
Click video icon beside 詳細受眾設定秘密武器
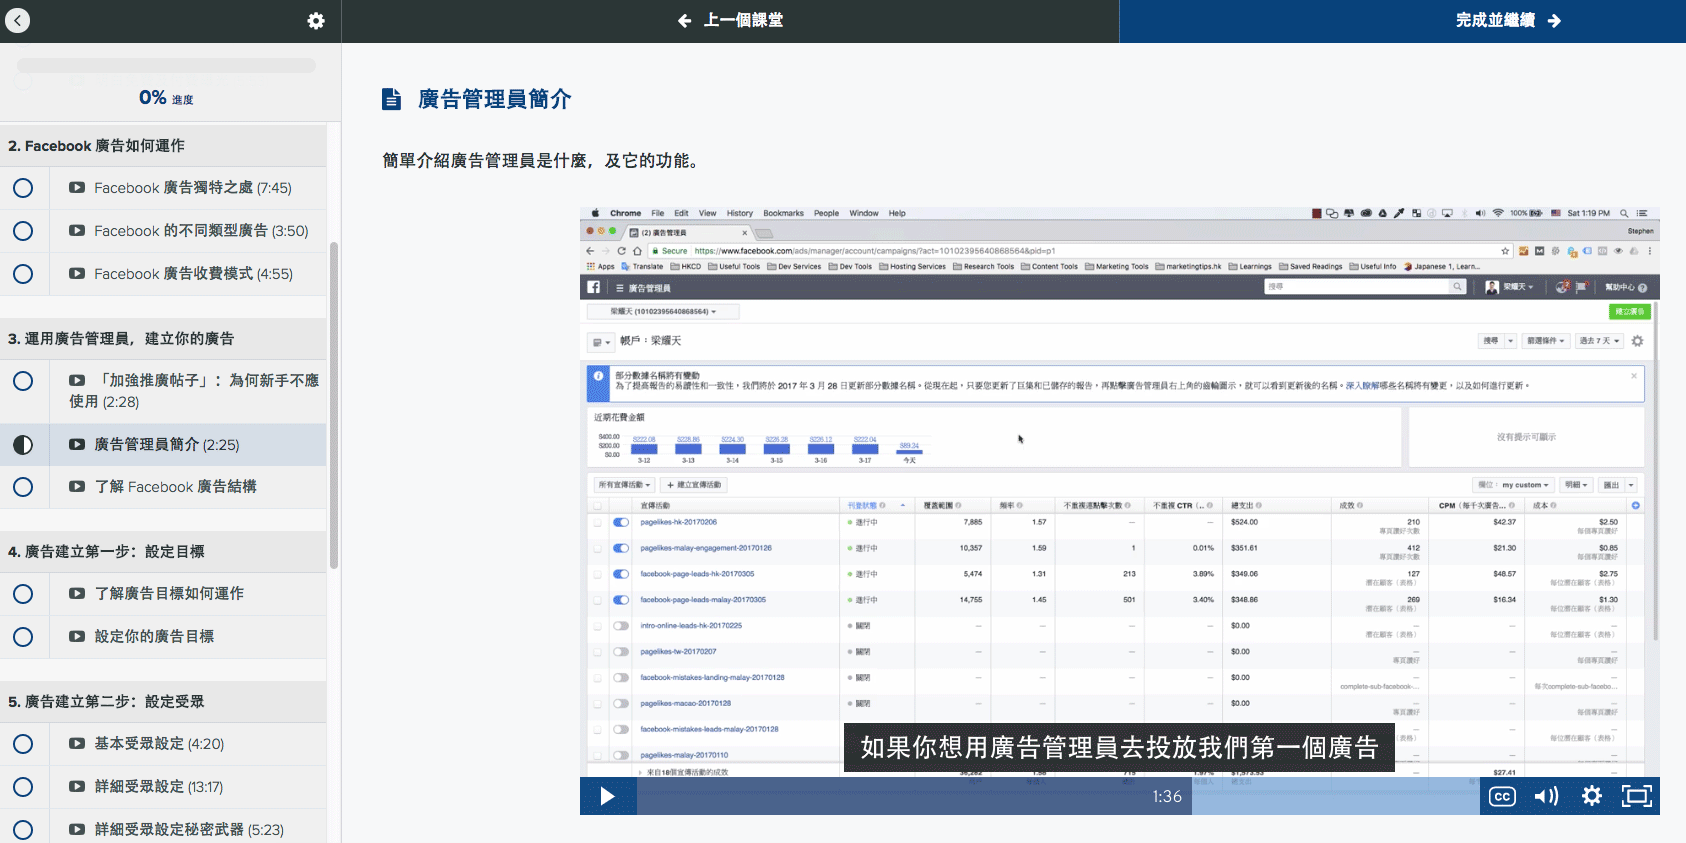(x=77, y=829)
